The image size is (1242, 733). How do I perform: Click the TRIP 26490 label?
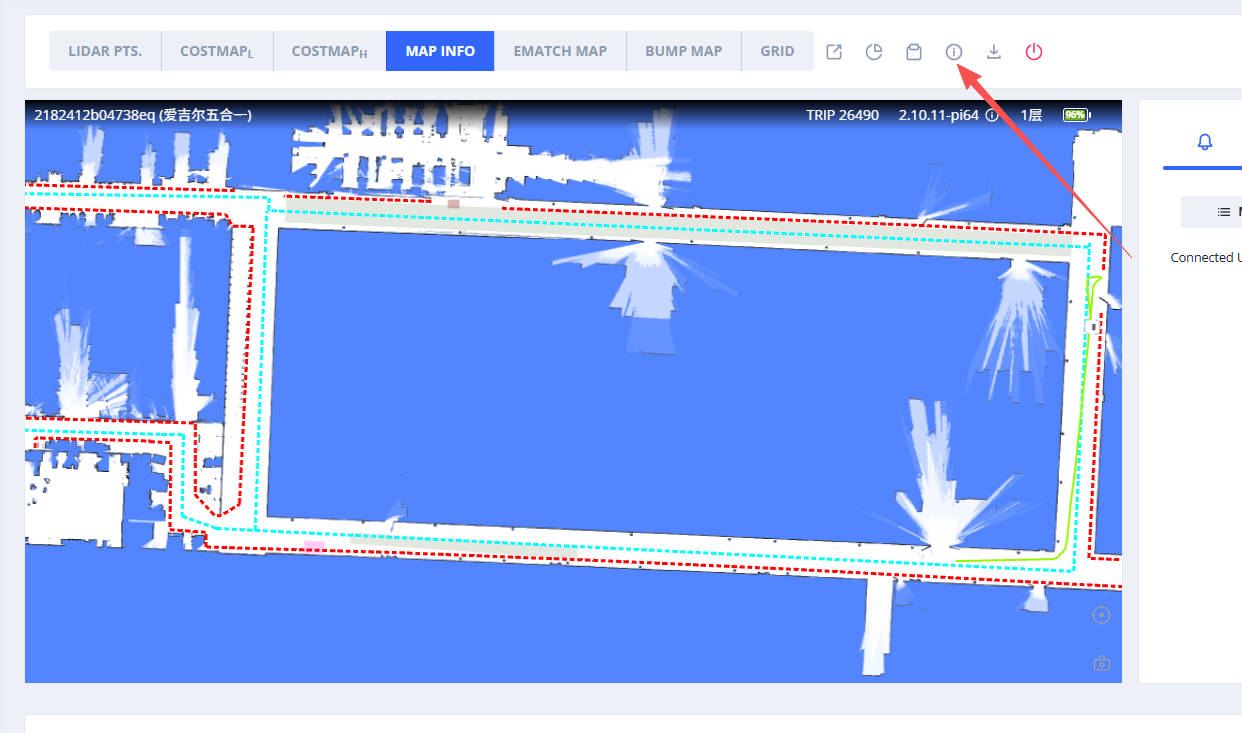point(842,116)
